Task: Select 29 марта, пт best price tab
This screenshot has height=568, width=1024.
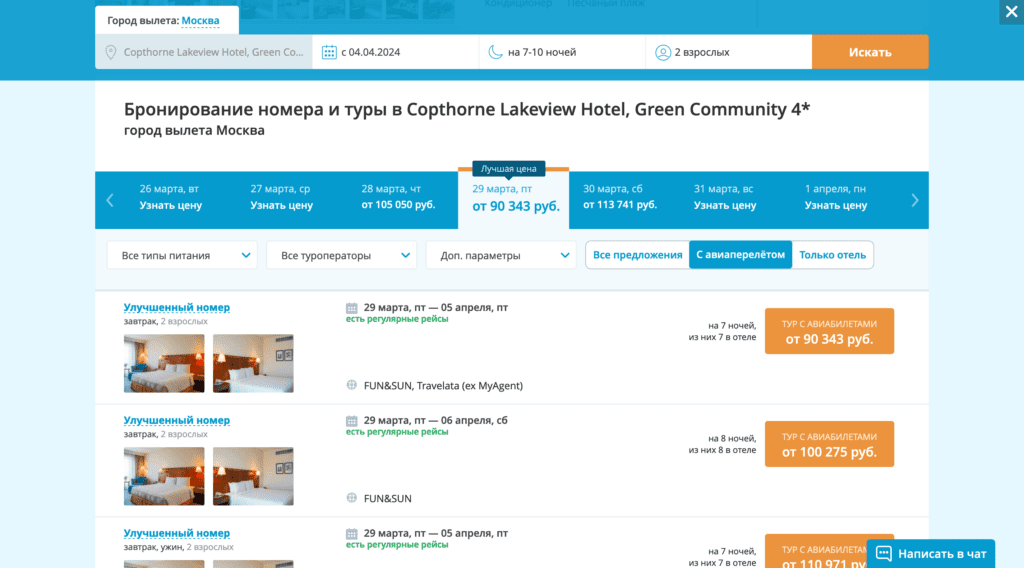Action: click(514, 198)
